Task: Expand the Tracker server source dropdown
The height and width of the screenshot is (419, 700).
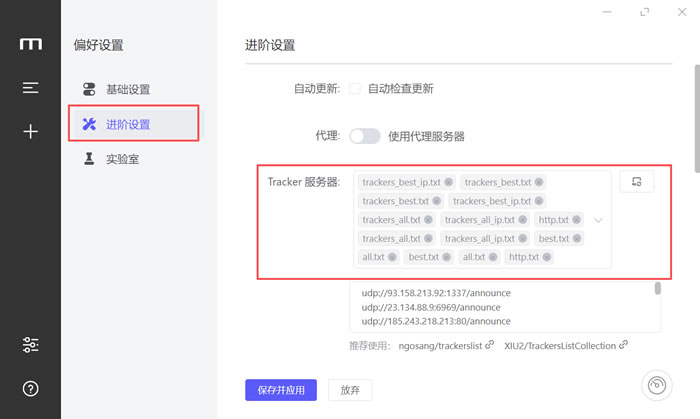Action: tap(598, 220)
